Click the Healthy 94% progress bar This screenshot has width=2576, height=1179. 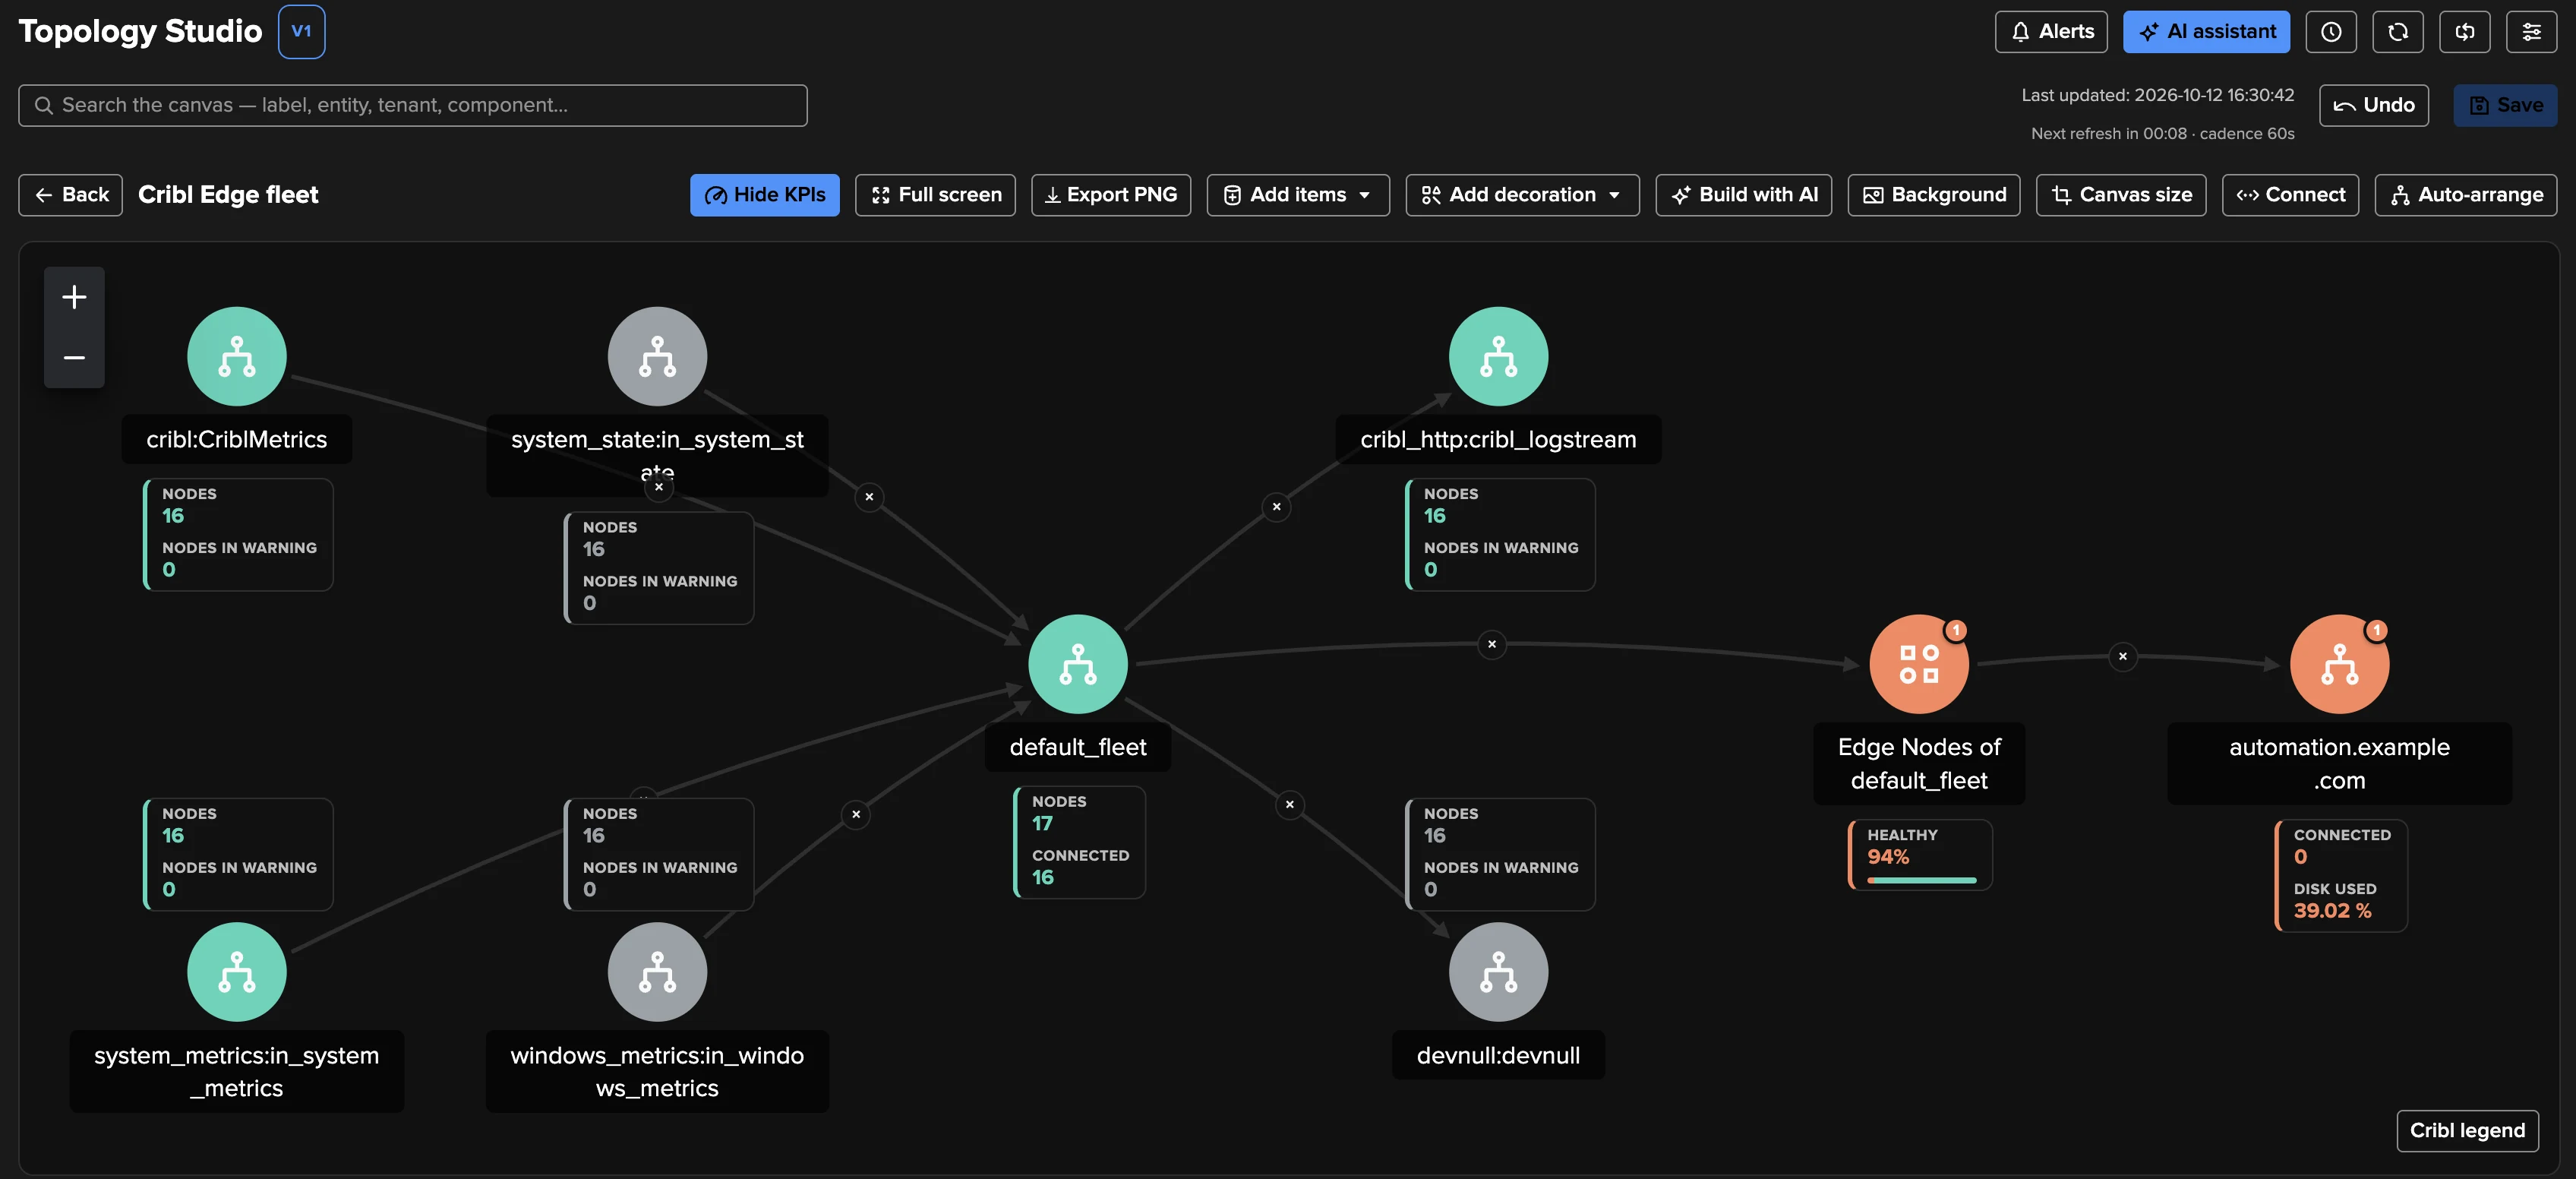[1922, 880]
